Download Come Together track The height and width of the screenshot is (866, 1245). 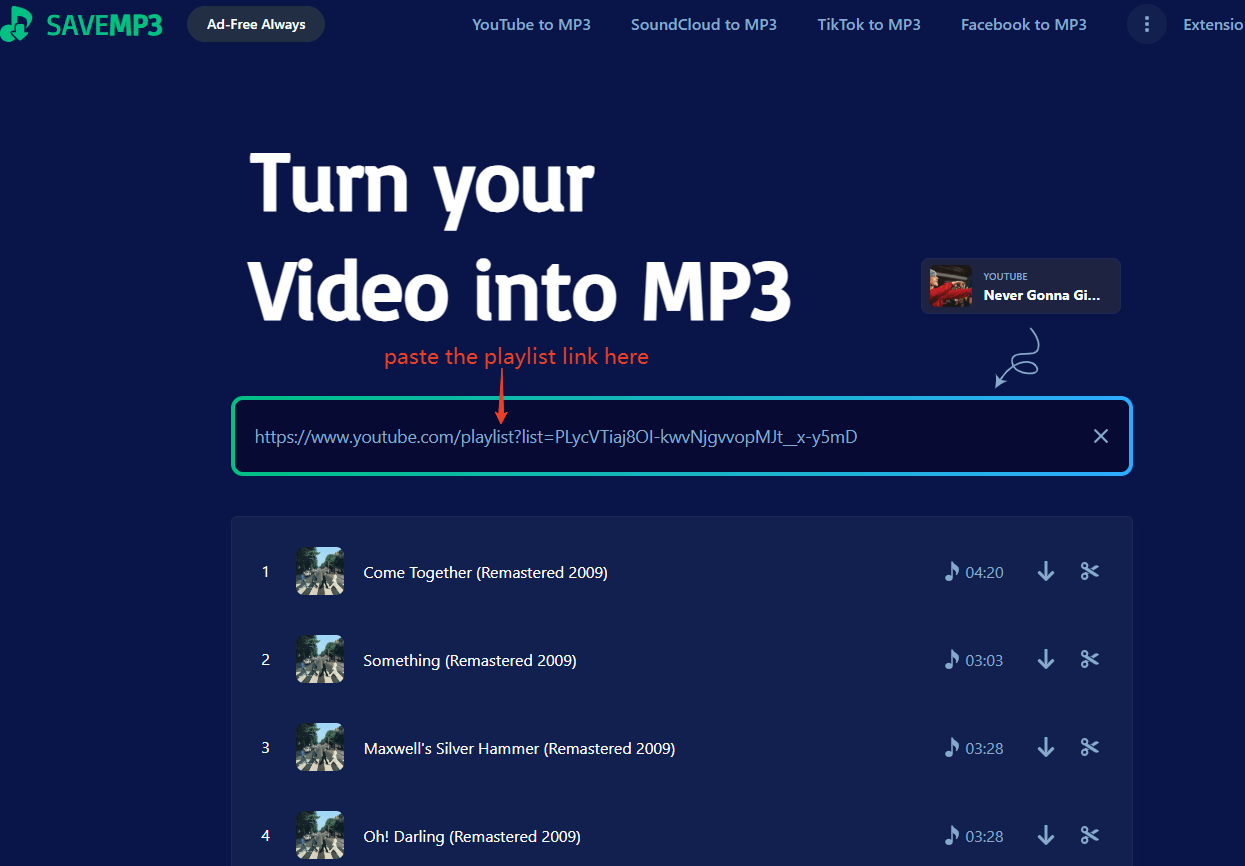(1046, 572)
